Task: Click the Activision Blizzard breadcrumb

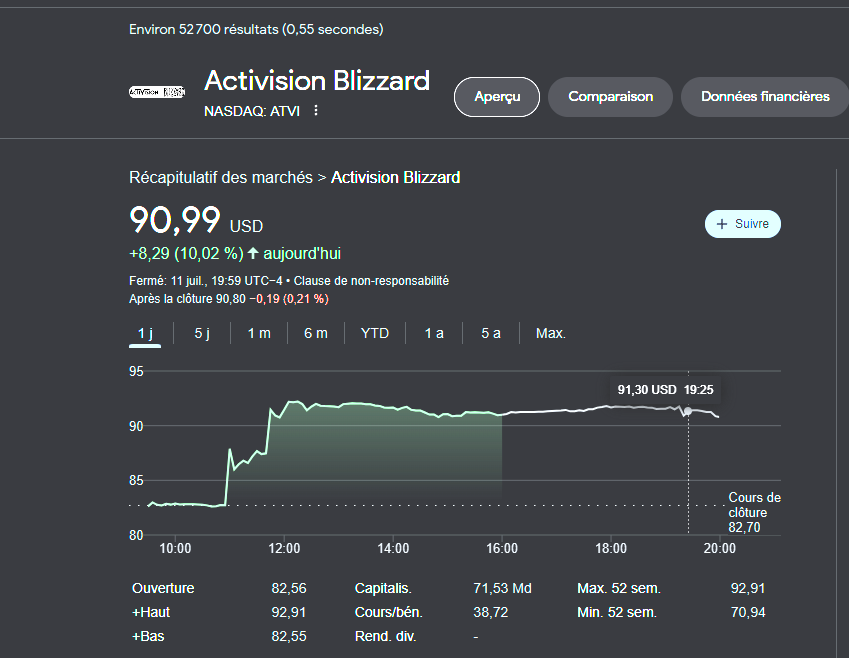Action: coord(395,178)
